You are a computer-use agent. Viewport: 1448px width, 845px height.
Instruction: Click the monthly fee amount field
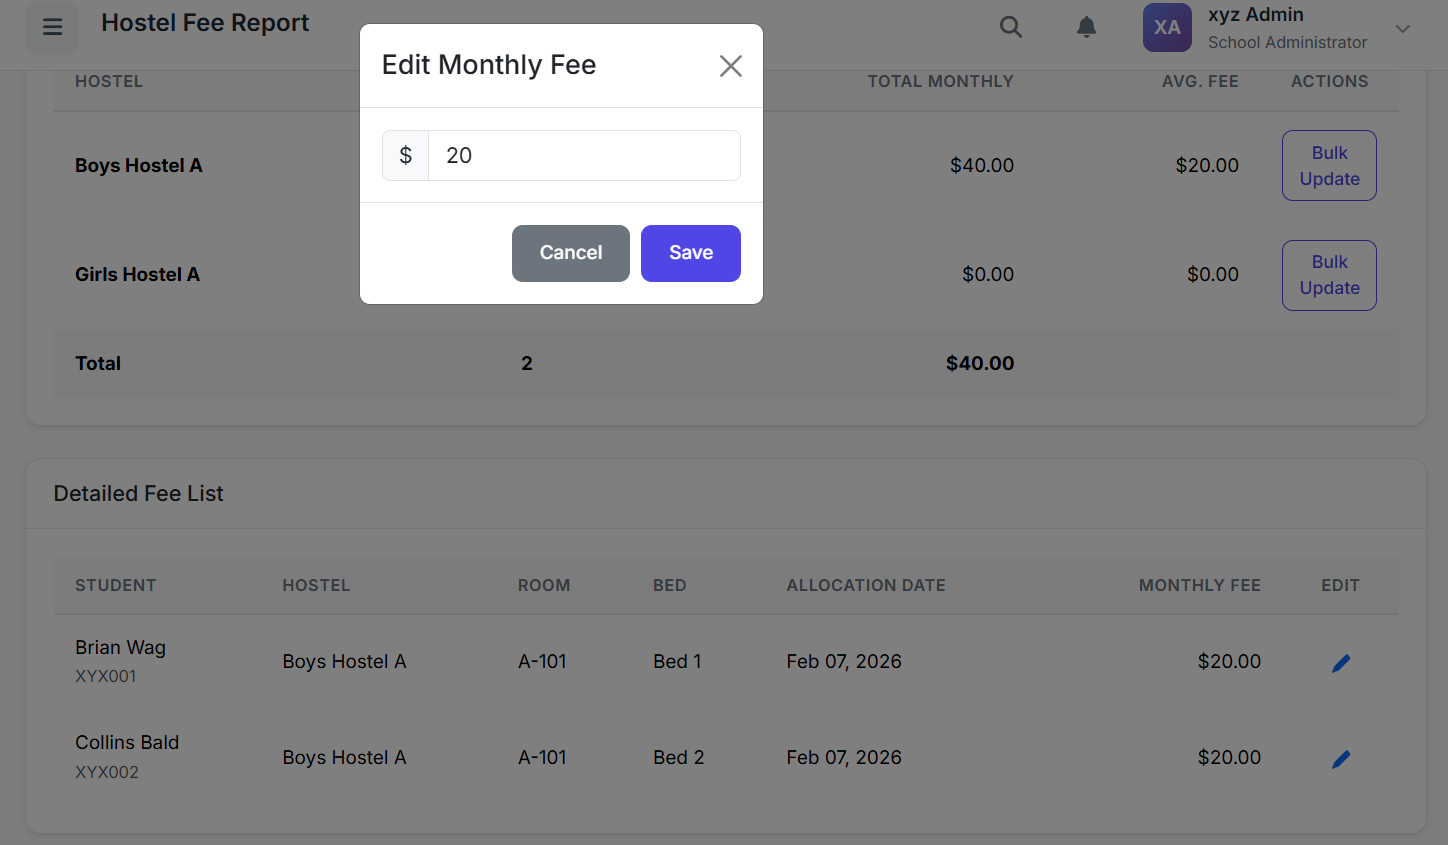click(584, 156)
